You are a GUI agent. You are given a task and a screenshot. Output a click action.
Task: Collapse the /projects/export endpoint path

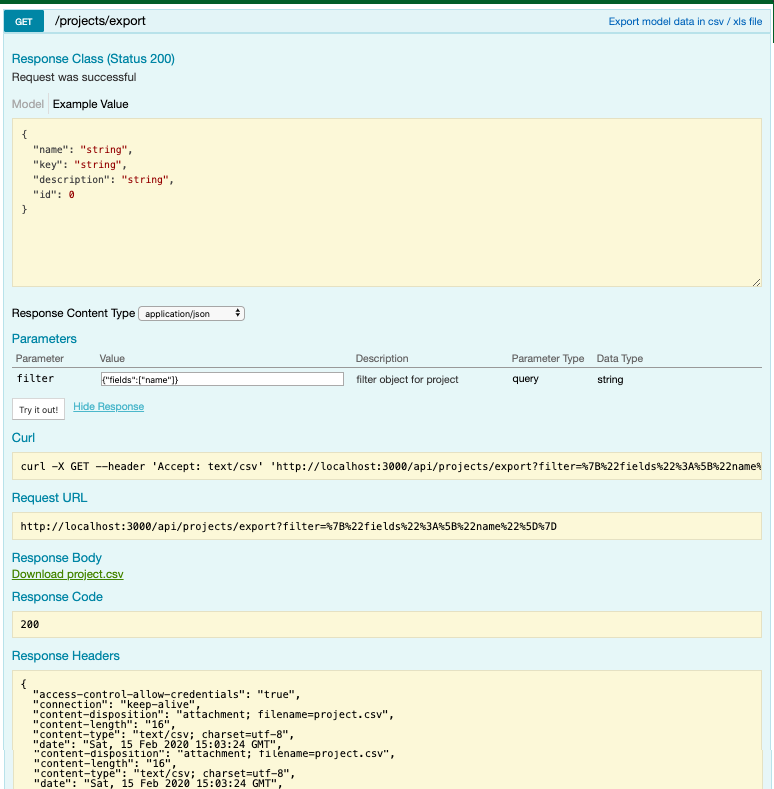tap(100, 21)
